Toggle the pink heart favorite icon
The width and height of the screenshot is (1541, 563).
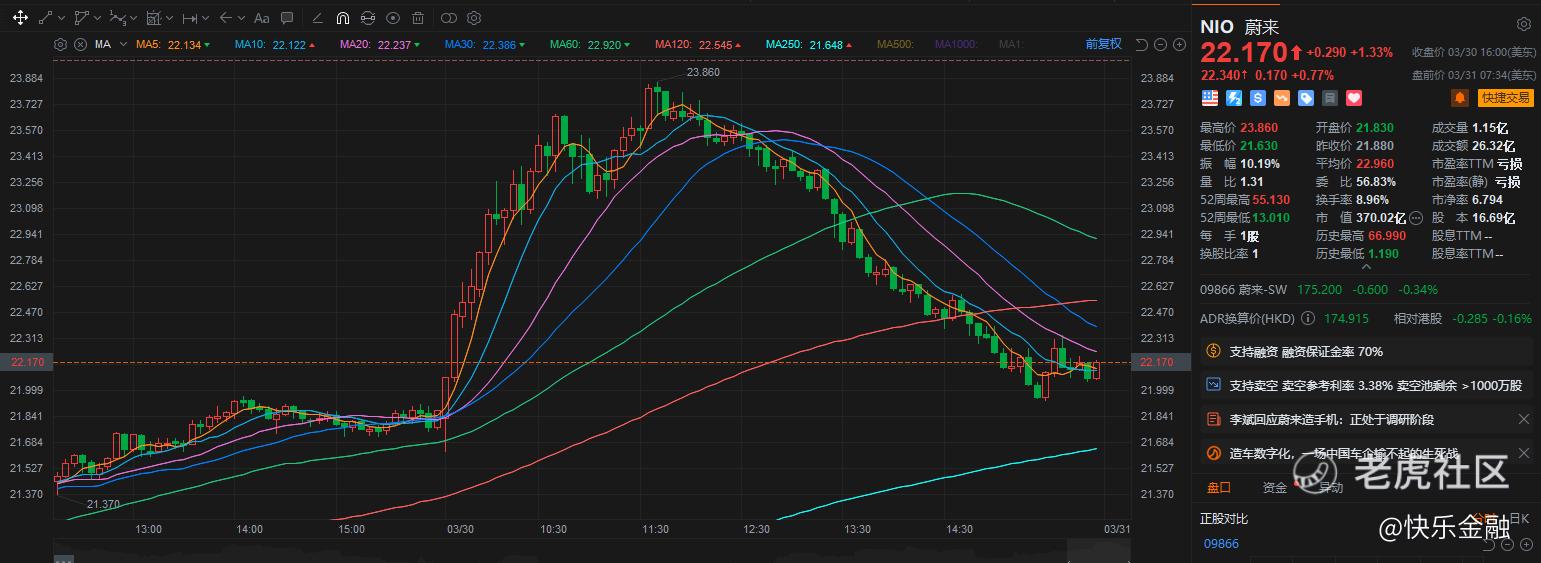coord(1354,98)
